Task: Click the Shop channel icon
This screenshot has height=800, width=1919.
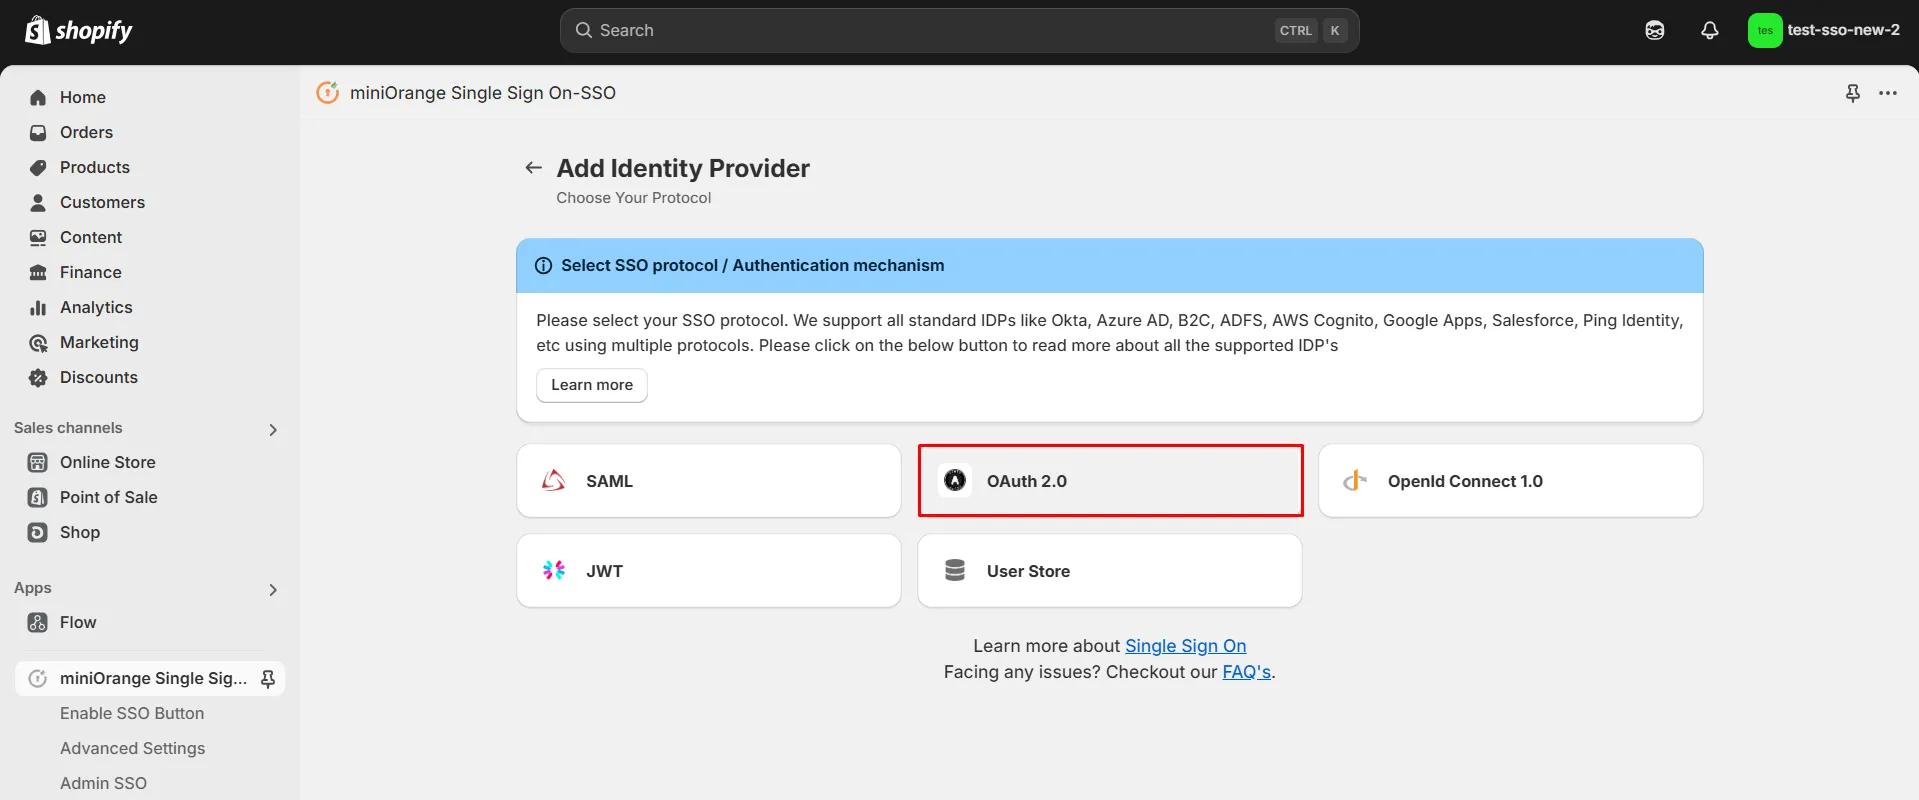Action: [38, 533]
